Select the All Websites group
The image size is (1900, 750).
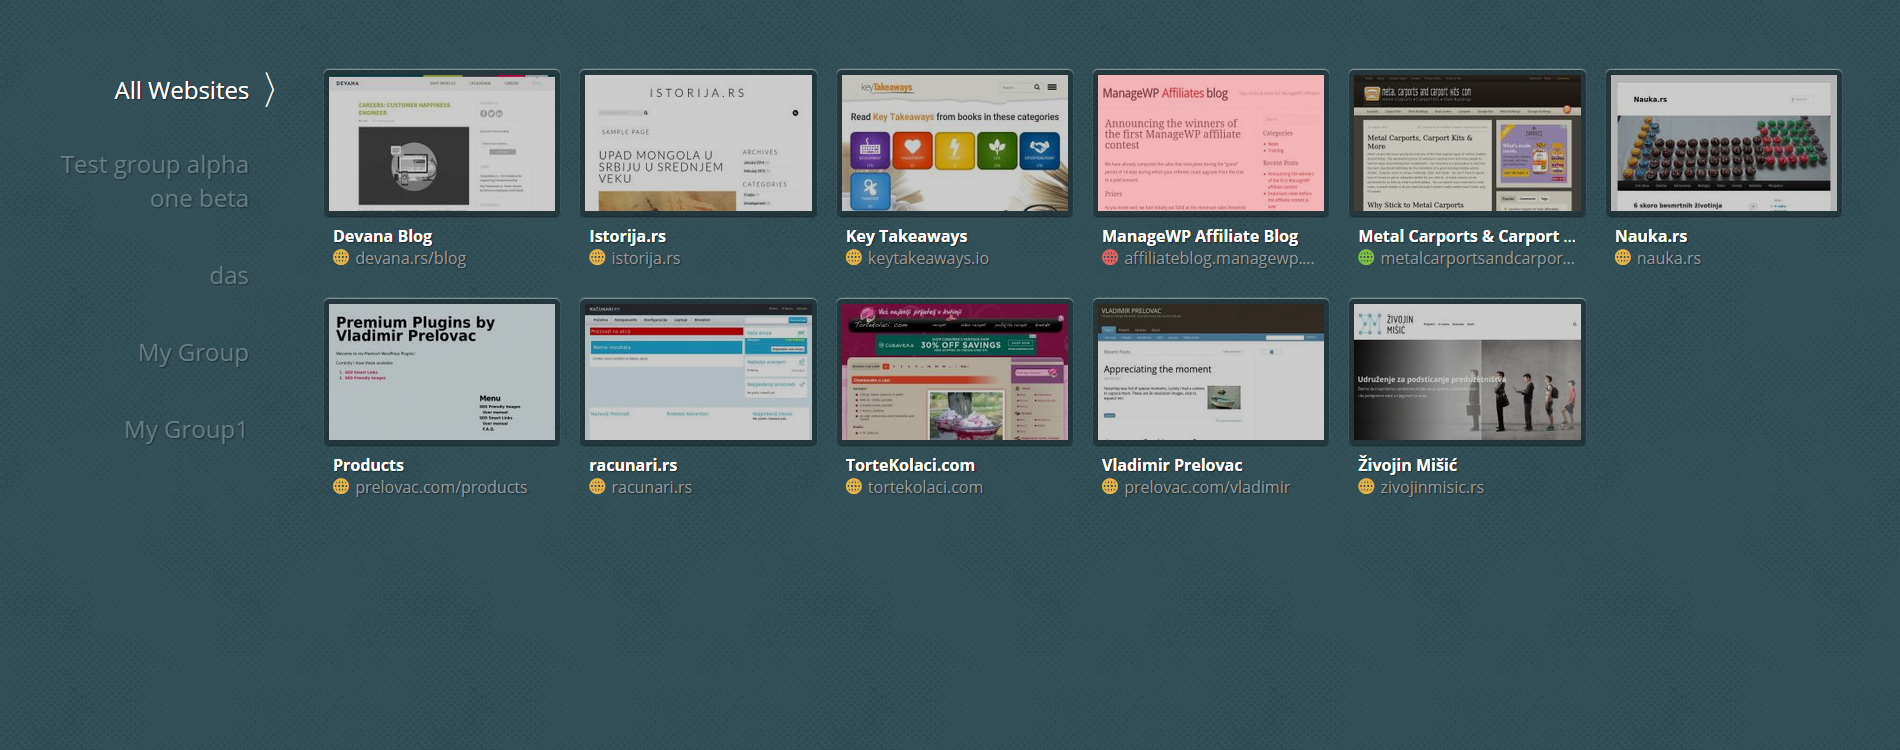click(x=181, y=91)
